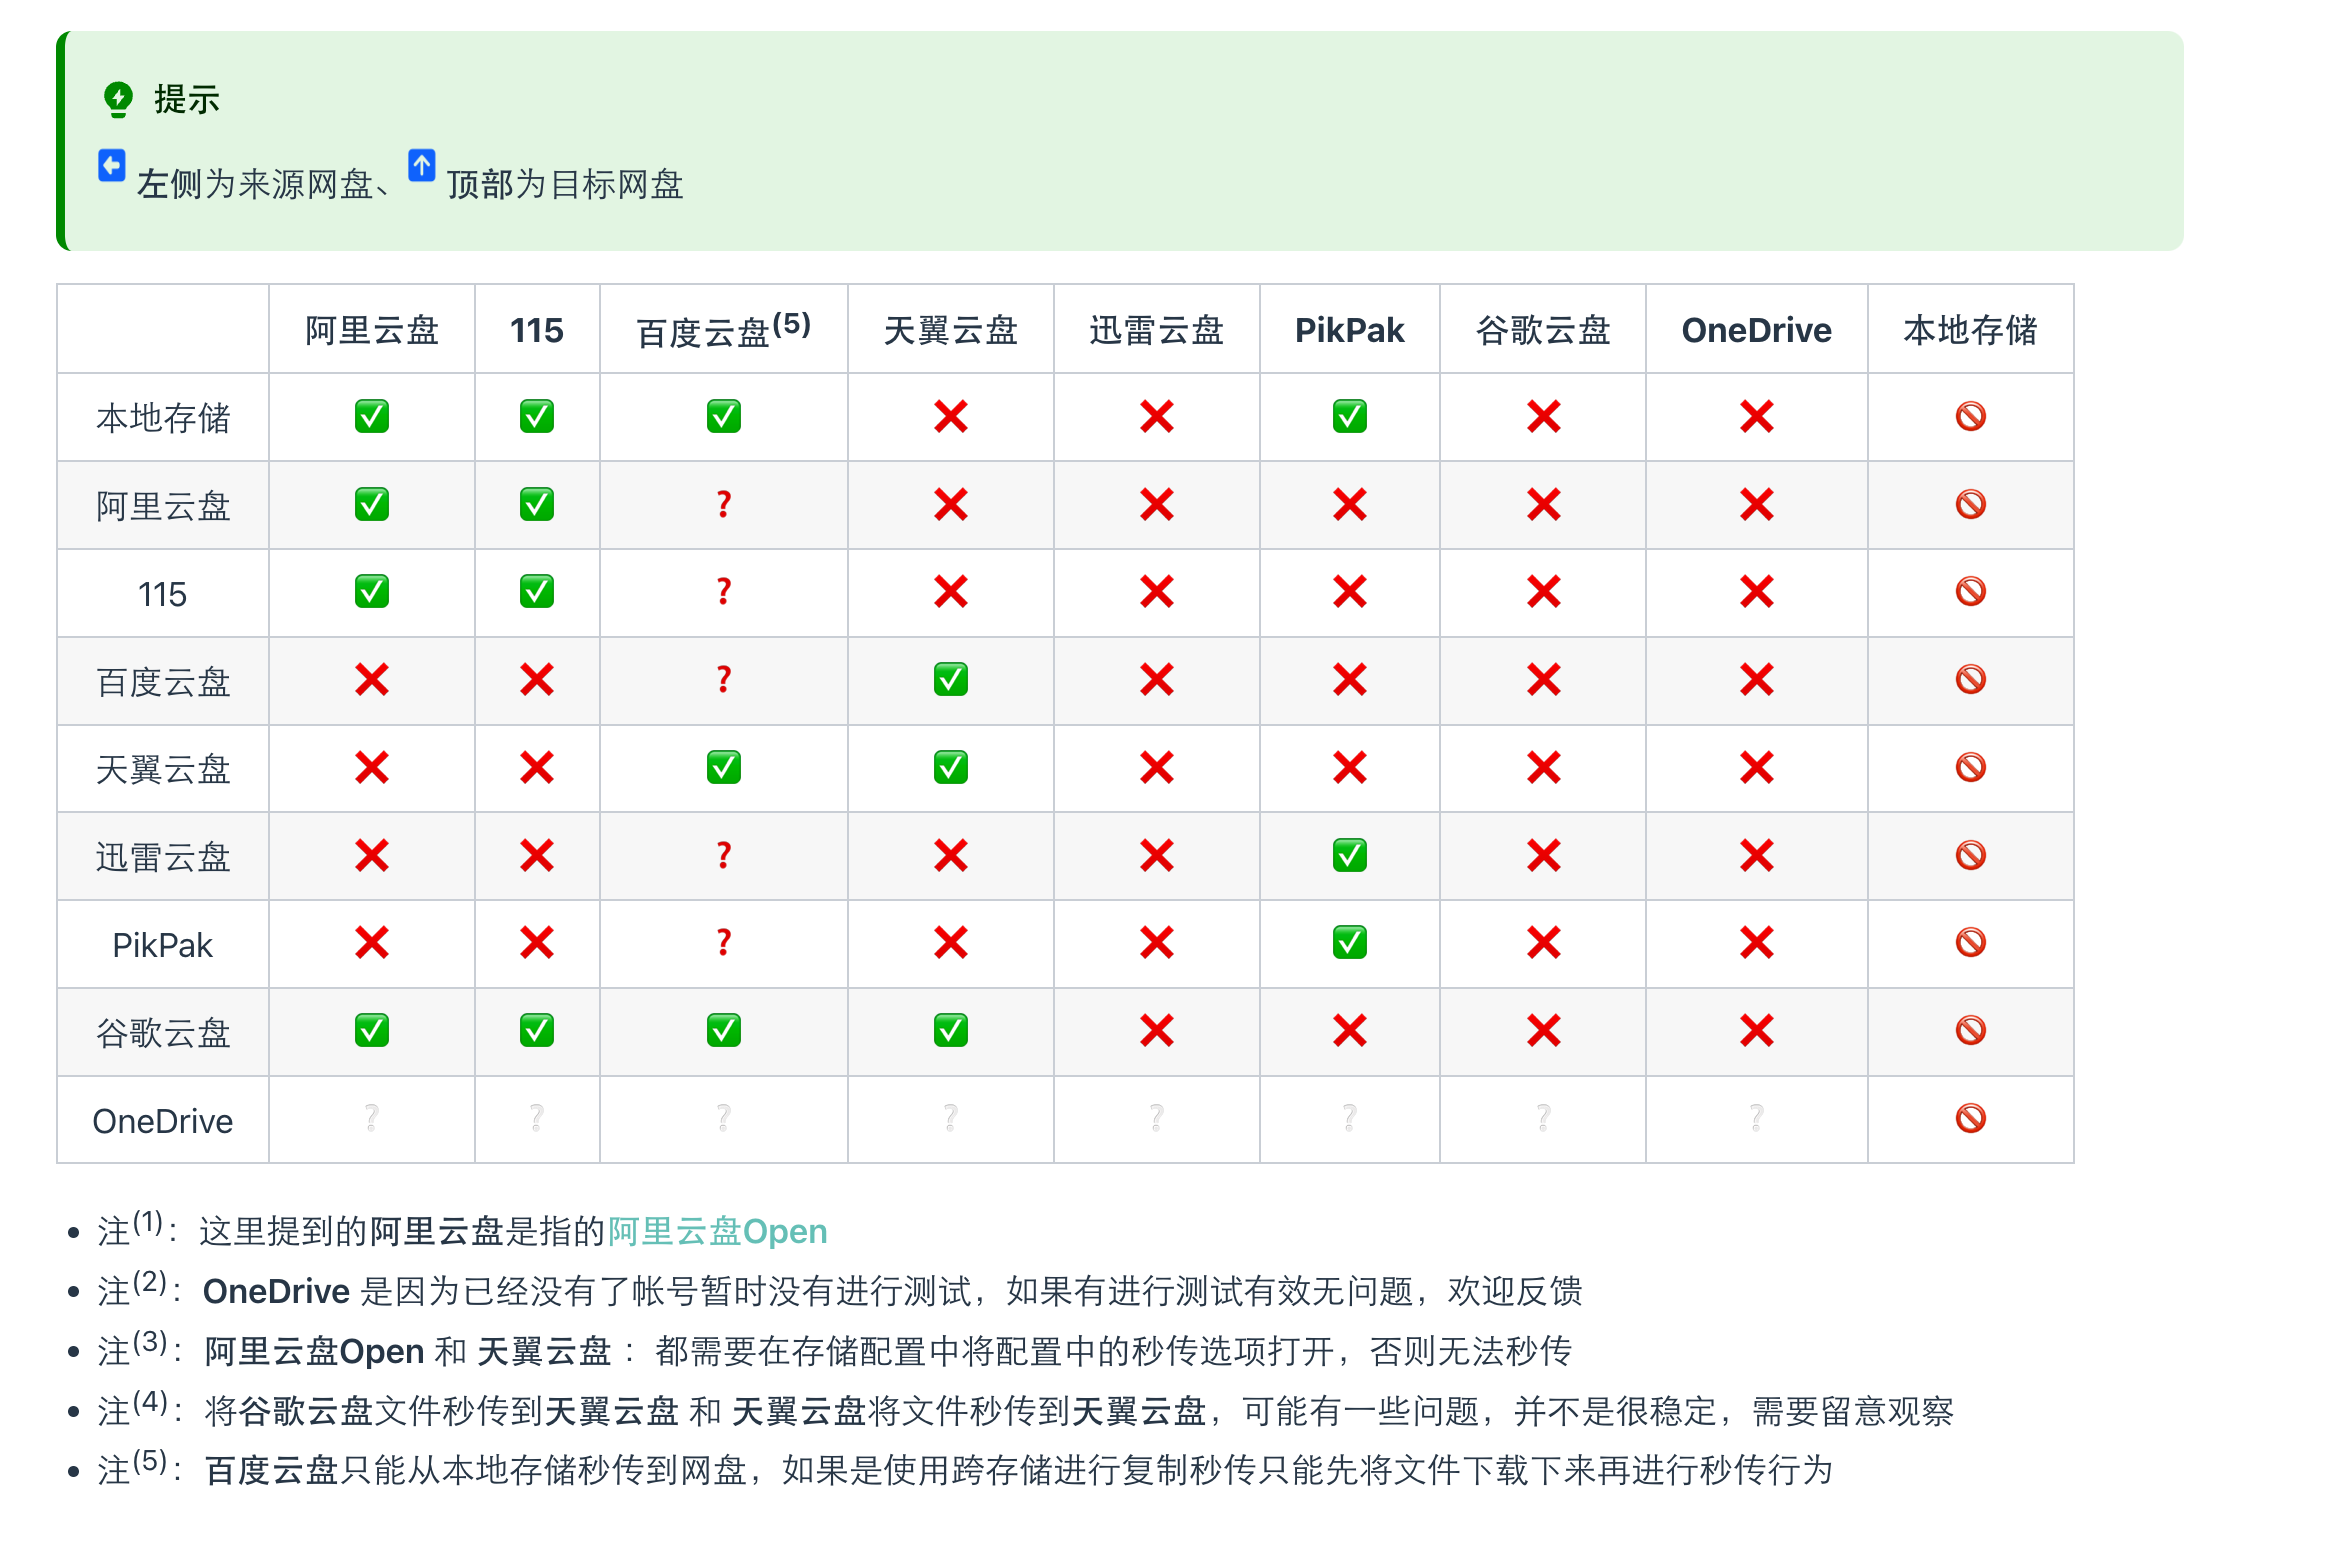Click the PikPak row label

point(163,945)
